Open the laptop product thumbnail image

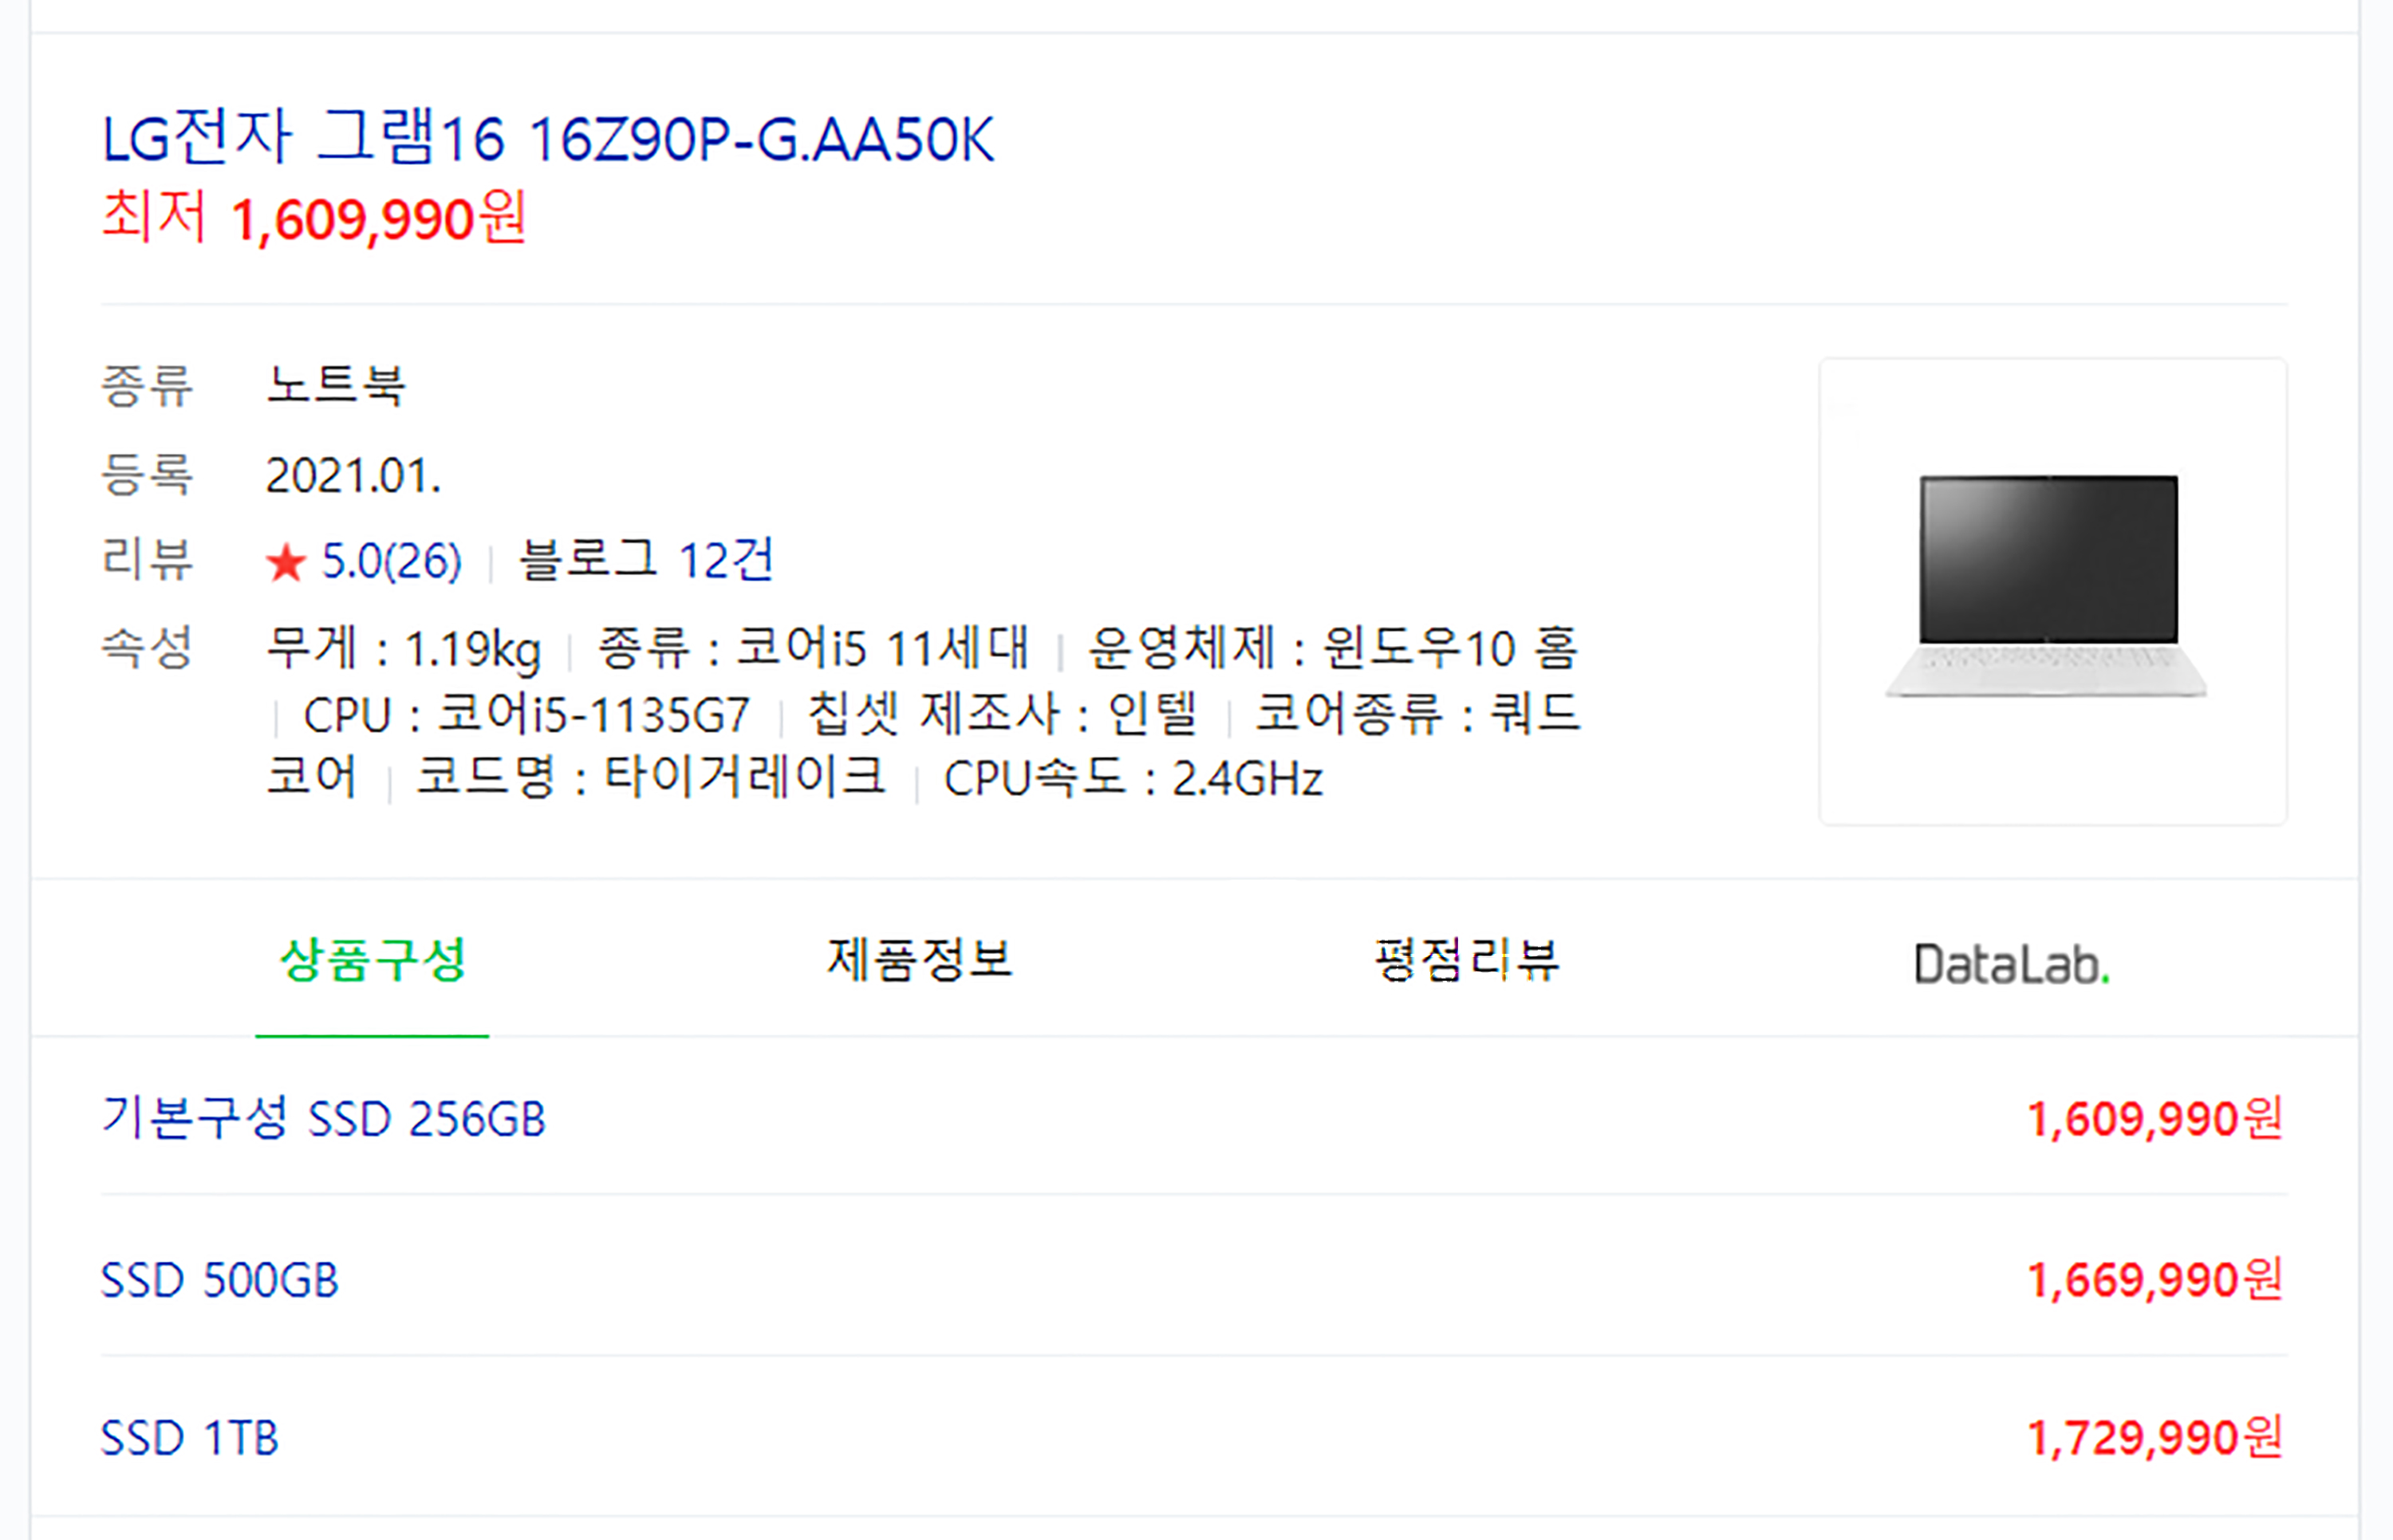(2052, 591)
